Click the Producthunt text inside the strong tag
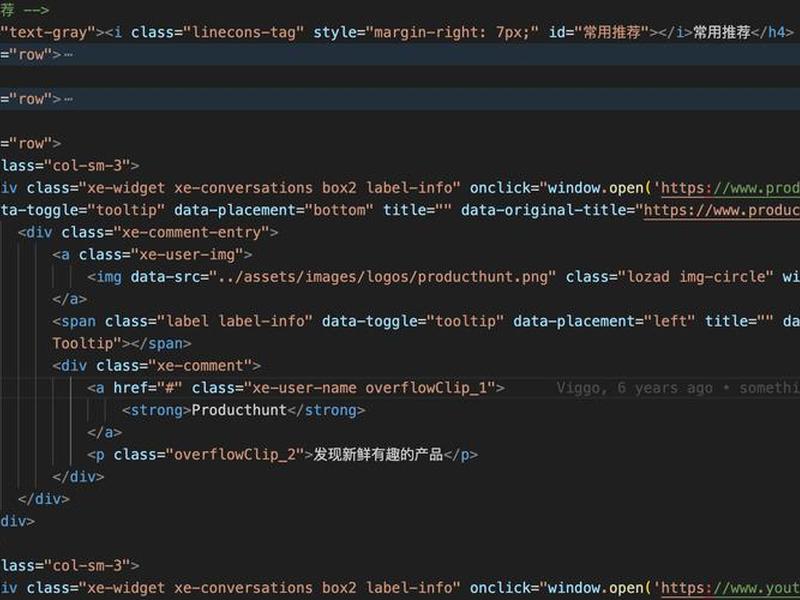Image resolution: width=800 pixels, height=600 pixels. coord(239,410)
